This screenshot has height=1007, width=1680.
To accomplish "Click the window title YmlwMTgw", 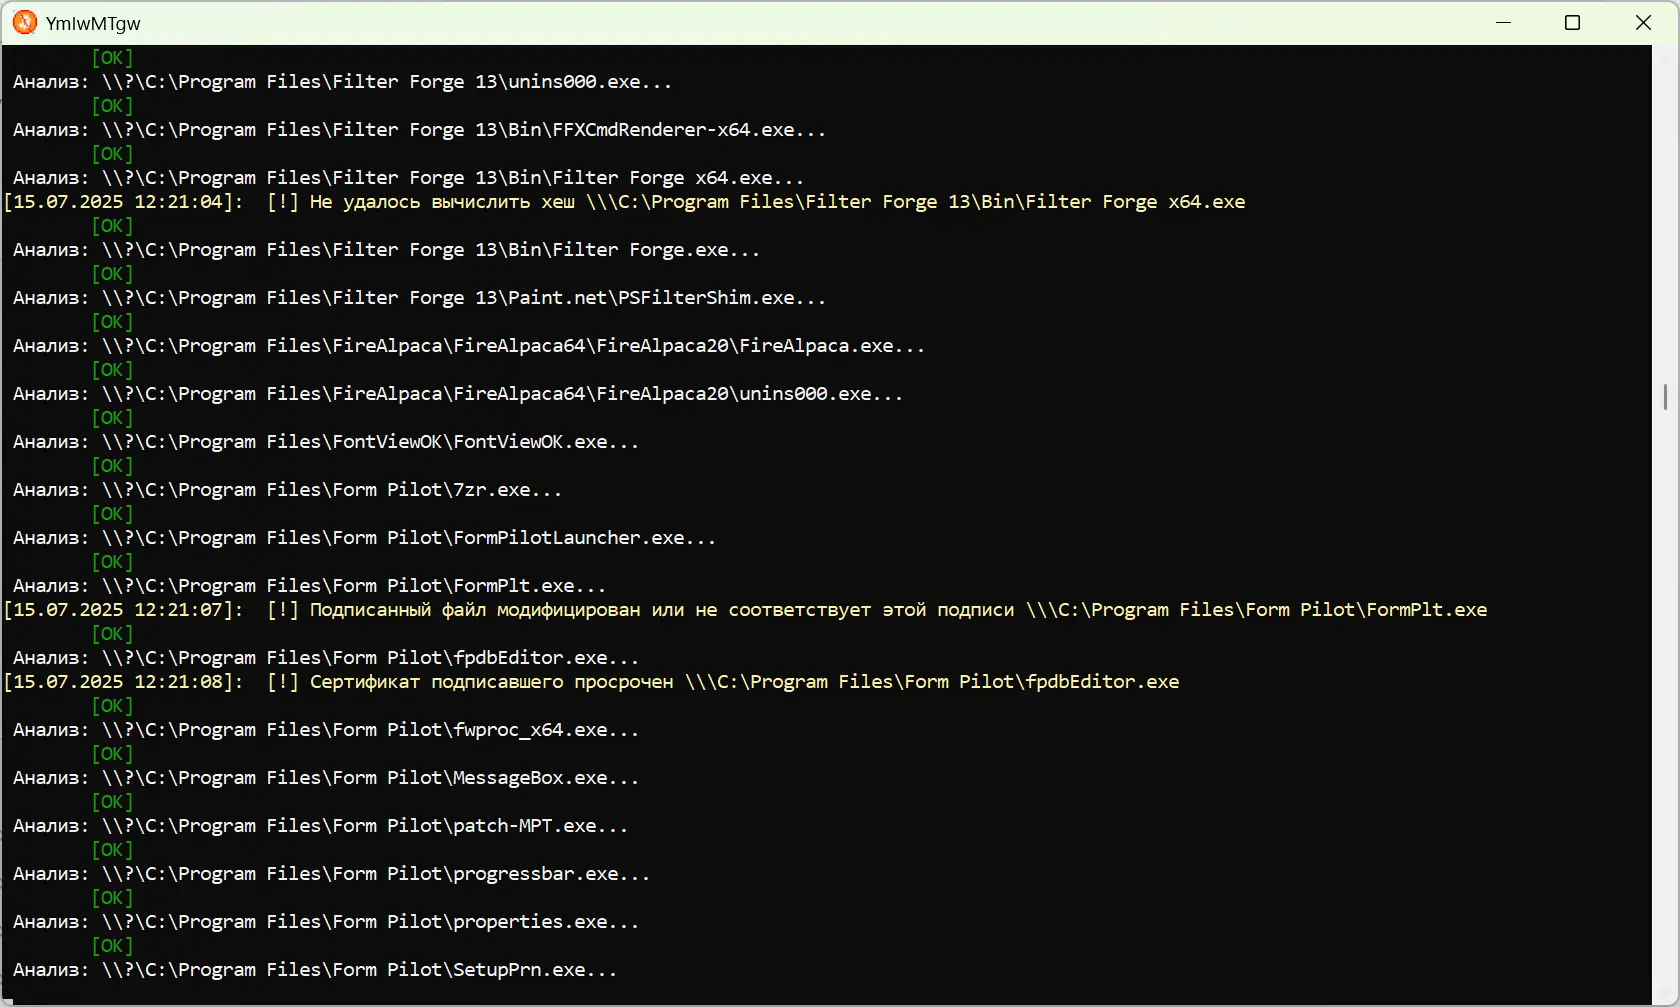I will pos(93,23).
